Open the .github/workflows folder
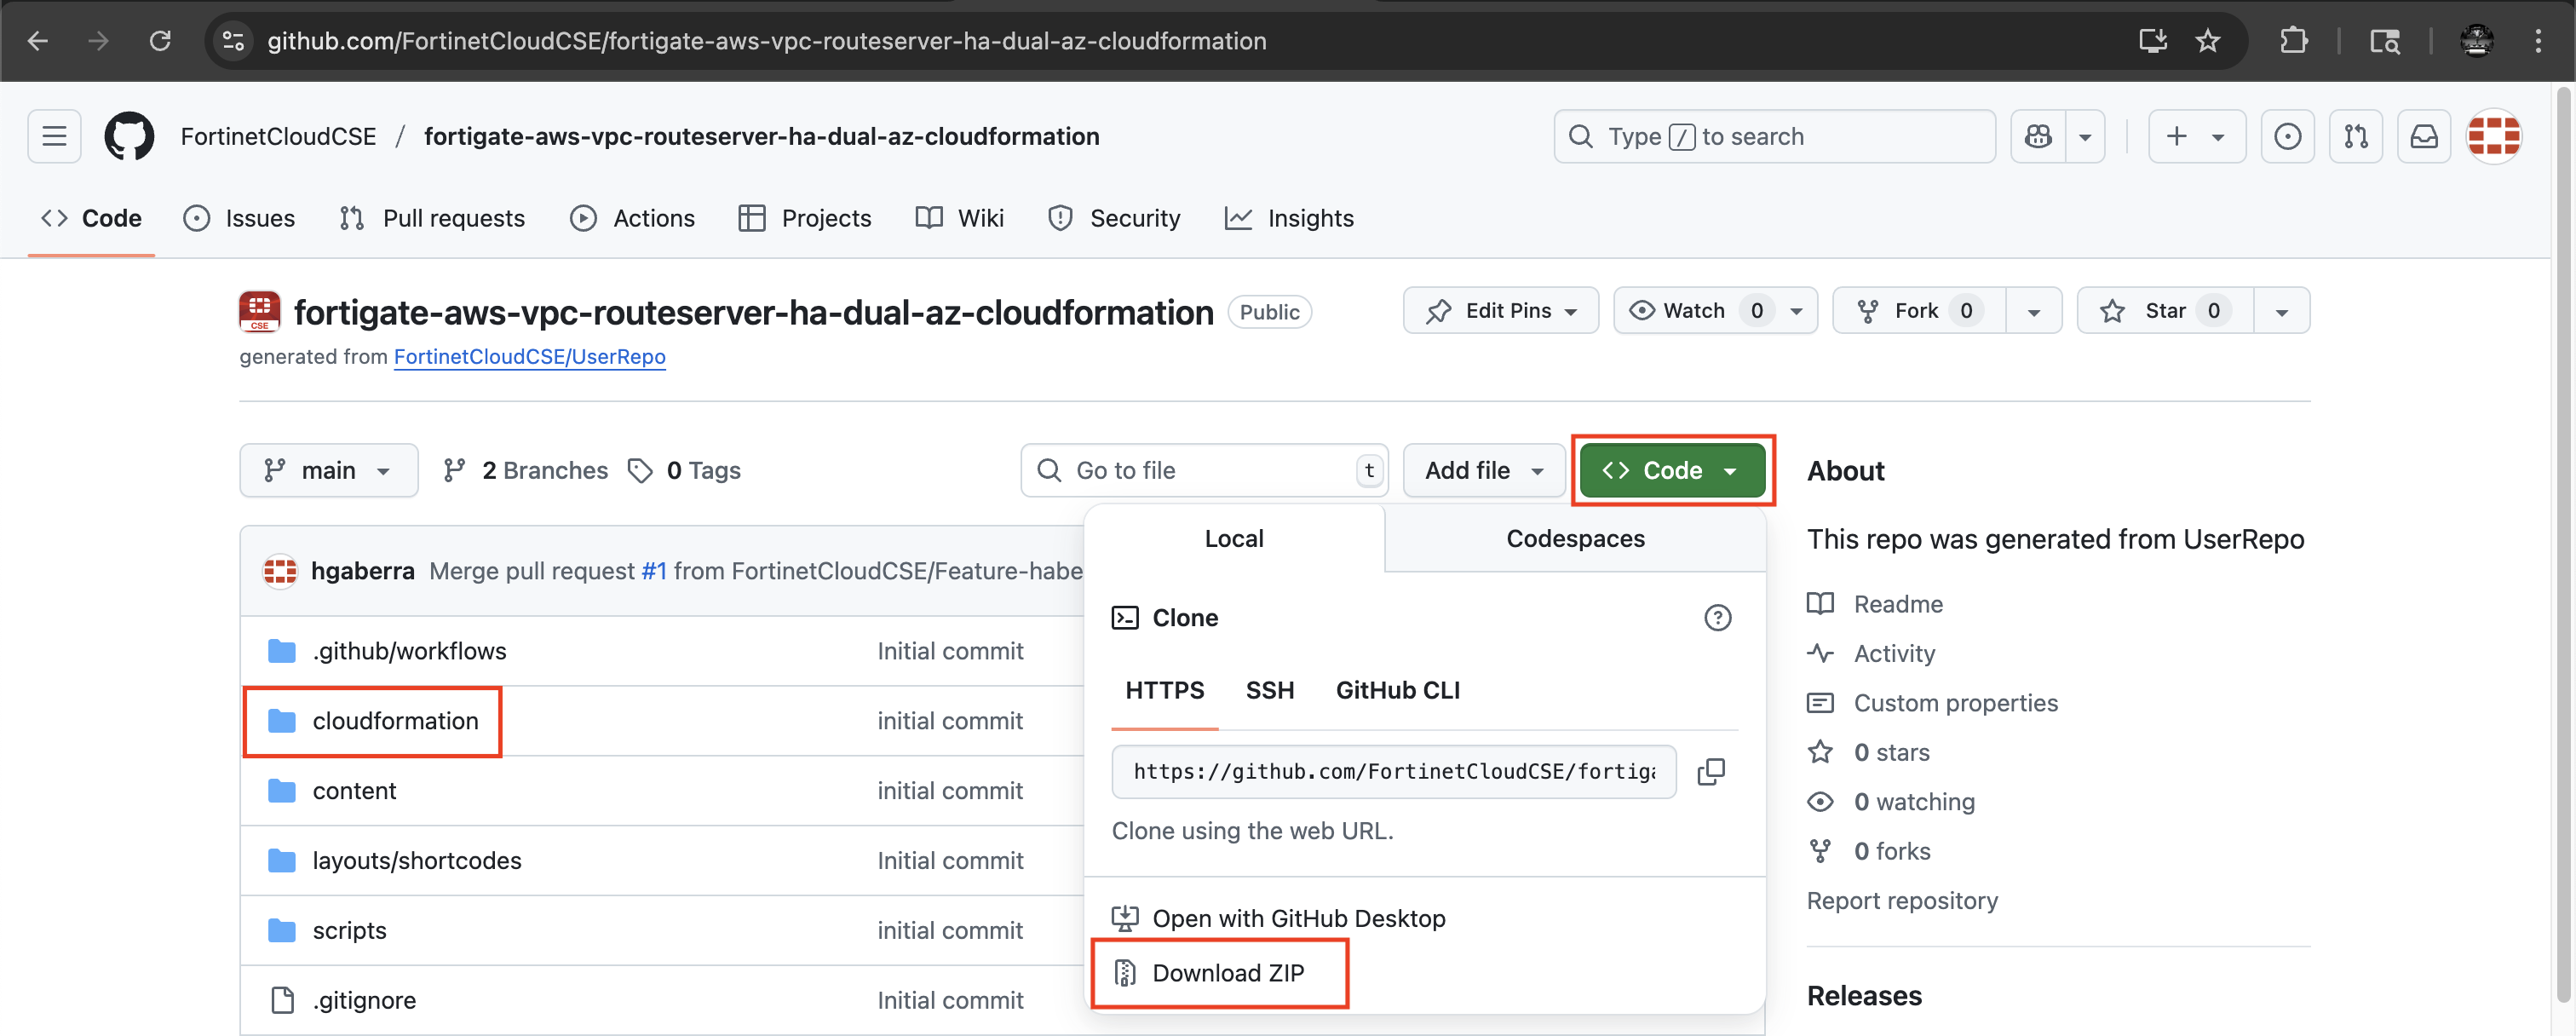The width and height of the screenshot is (2576, 1036). click(x=409, y=651)
